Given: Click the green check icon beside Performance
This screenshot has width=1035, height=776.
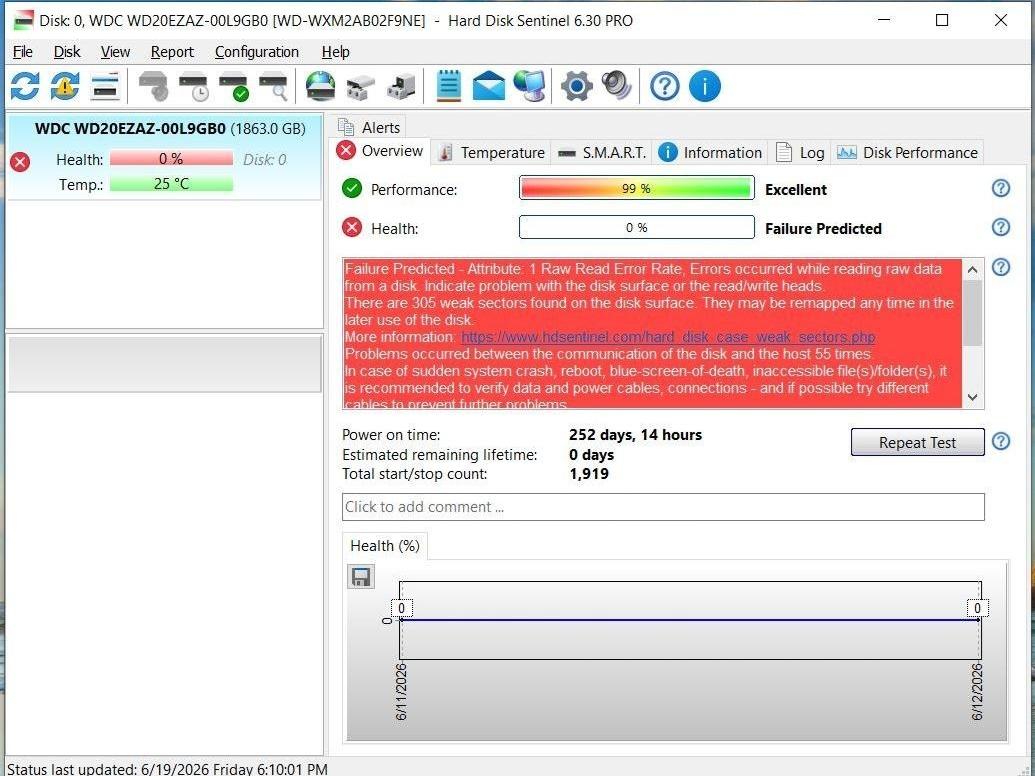Looking at the screenshot, I should [x=352, y=189].
